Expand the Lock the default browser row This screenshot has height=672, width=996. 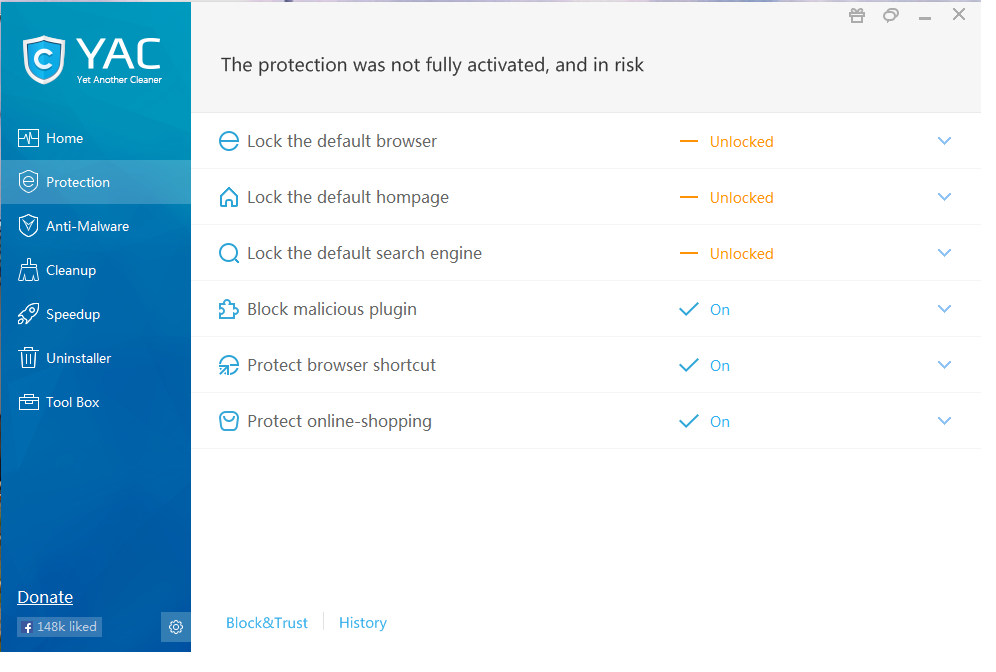[944, 141]
